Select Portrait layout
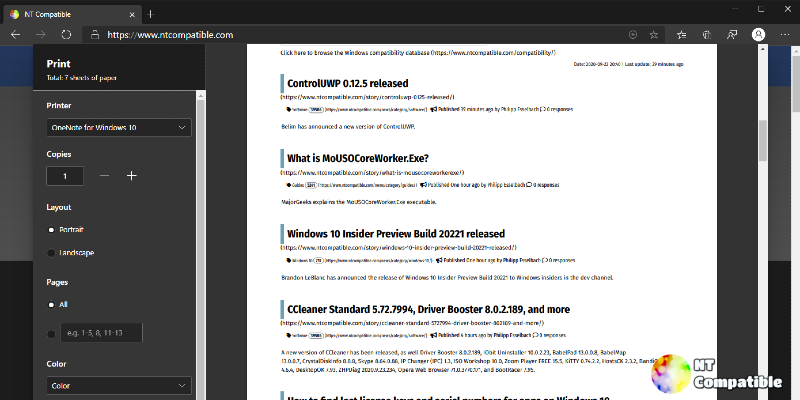 tap(51, 230)
